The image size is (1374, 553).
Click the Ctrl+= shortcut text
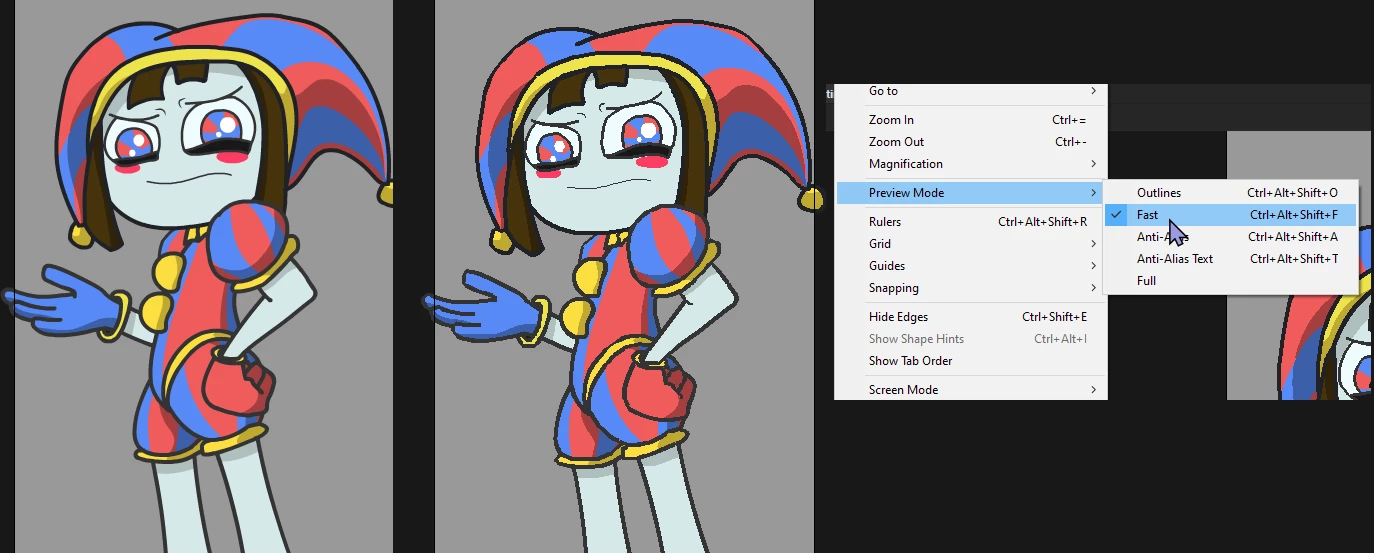(1069, 120)
